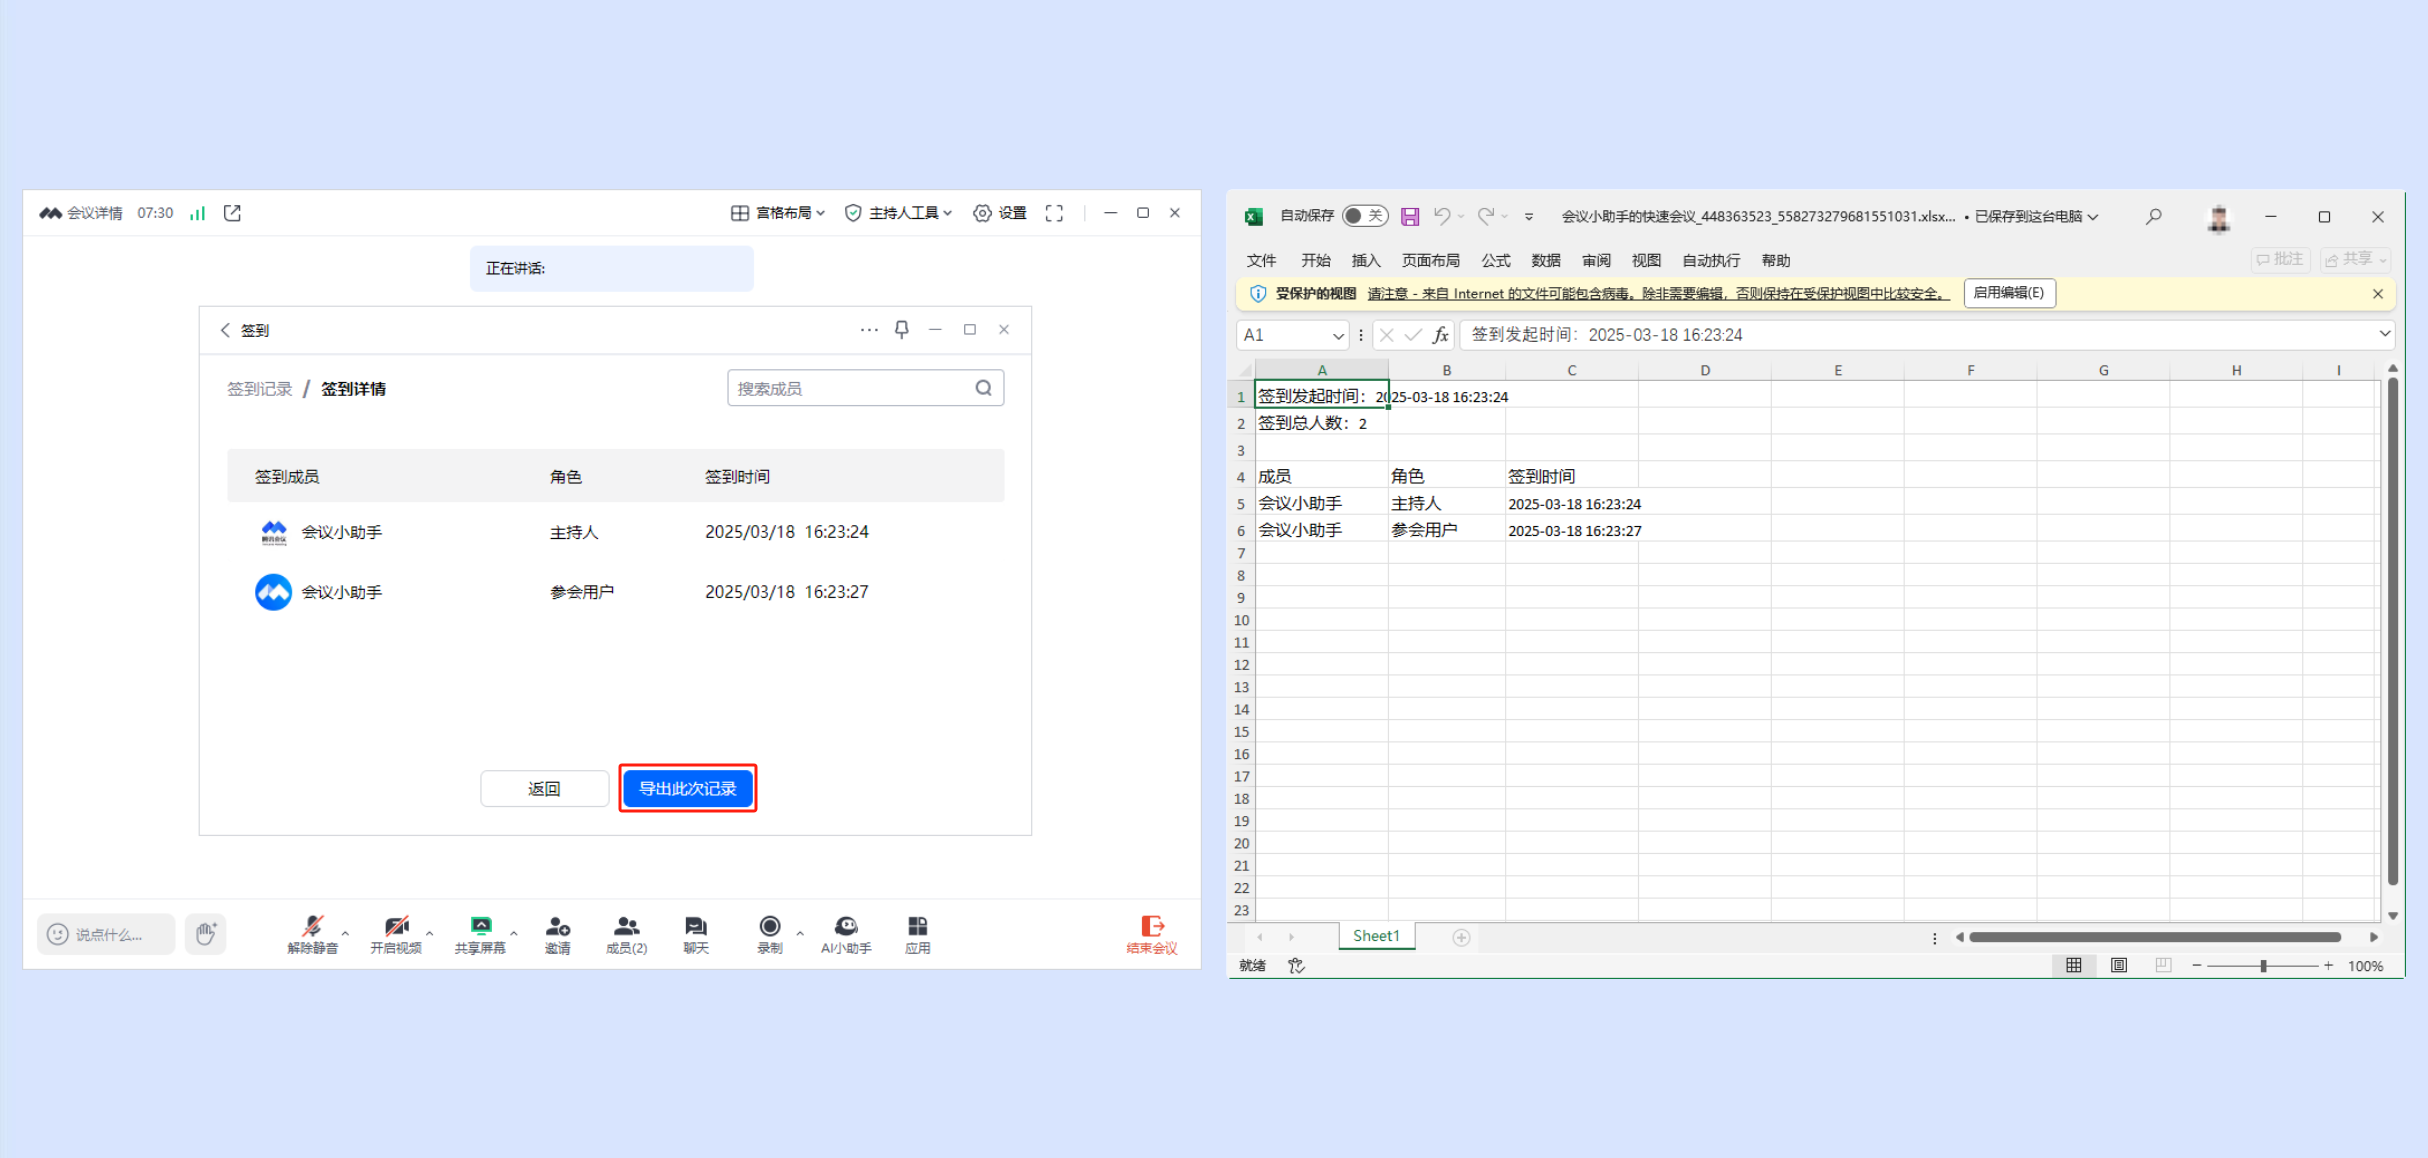Click the end meeting icon
Image resolution: width=2428 pixels, height=1158 pixels.
(x=1152, y=926)
